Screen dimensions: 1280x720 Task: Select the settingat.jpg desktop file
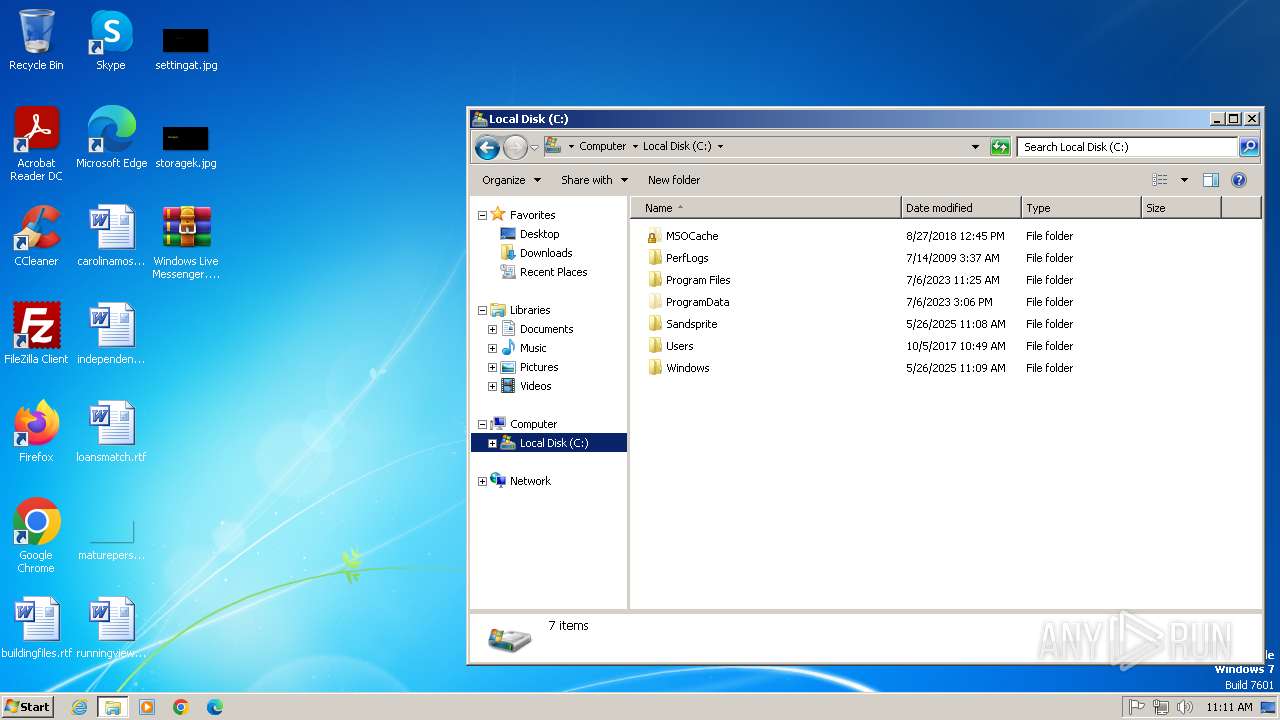pos(186,46)
